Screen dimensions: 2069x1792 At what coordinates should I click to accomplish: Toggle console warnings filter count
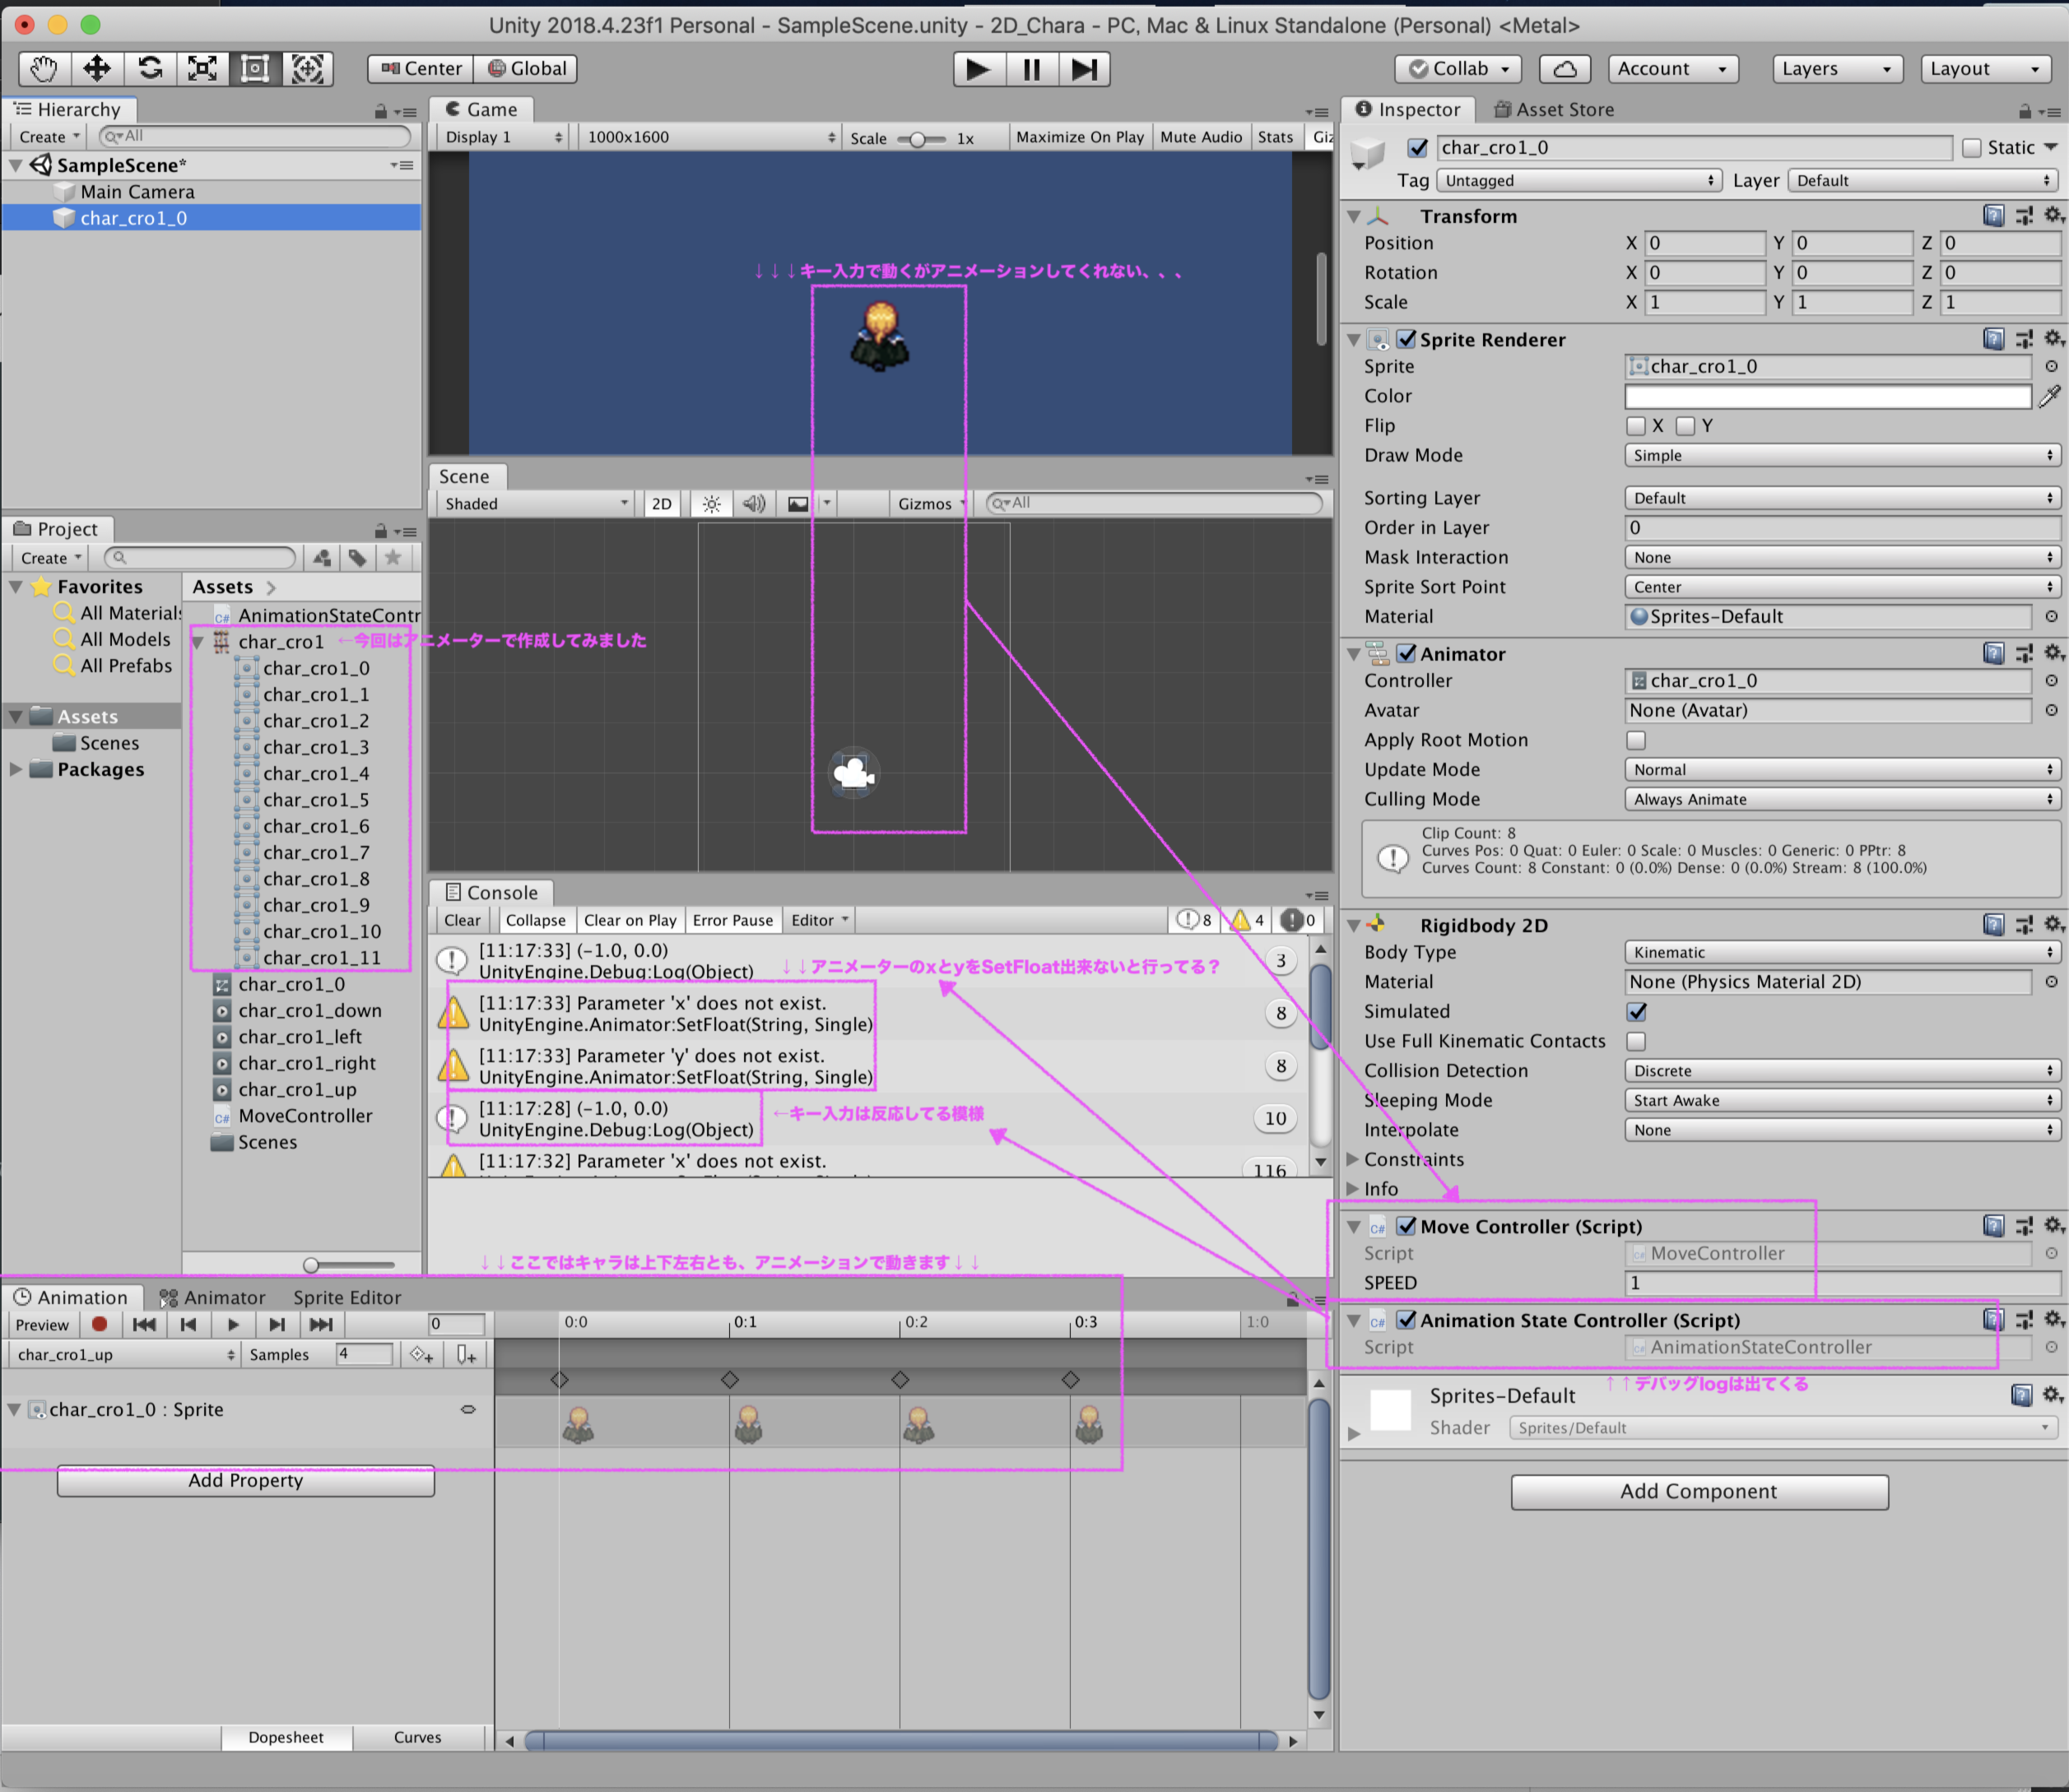1247,920
